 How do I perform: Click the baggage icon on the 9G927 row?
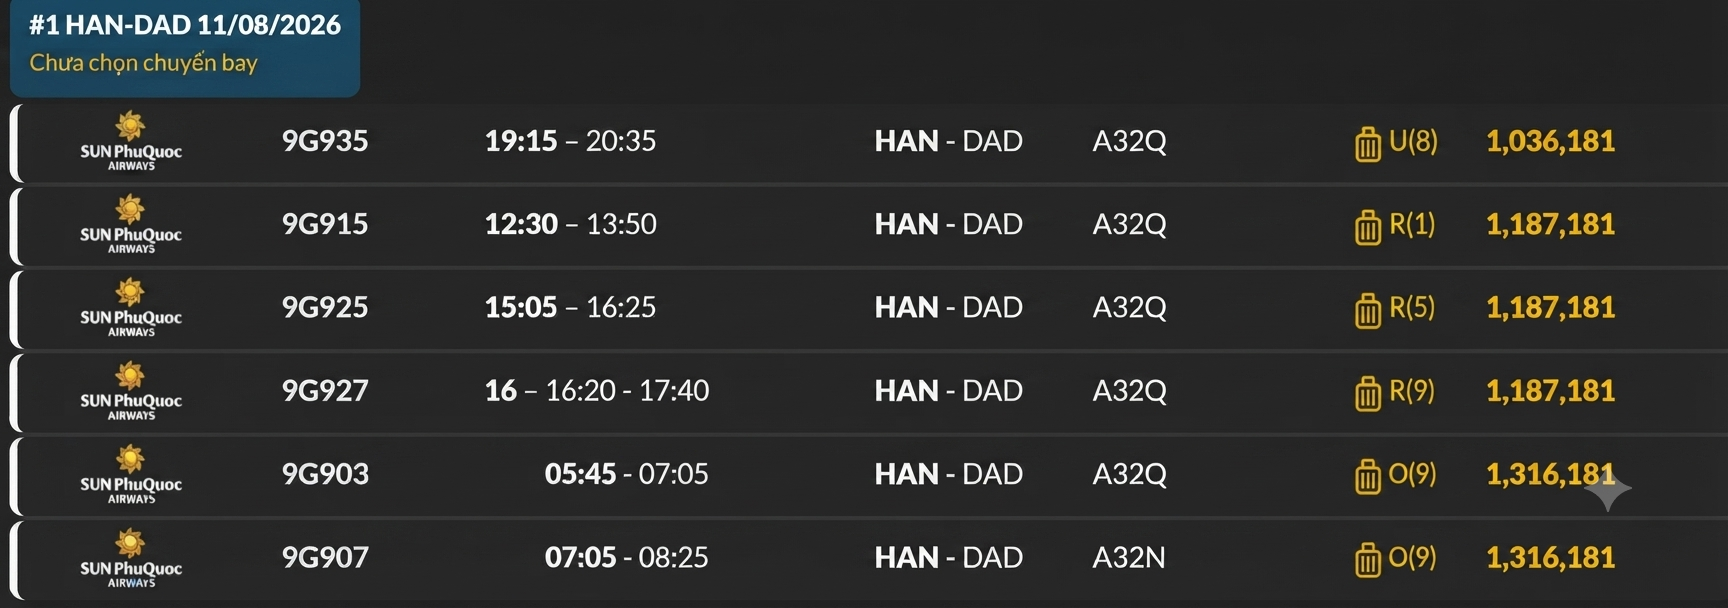click(1368, 393)
